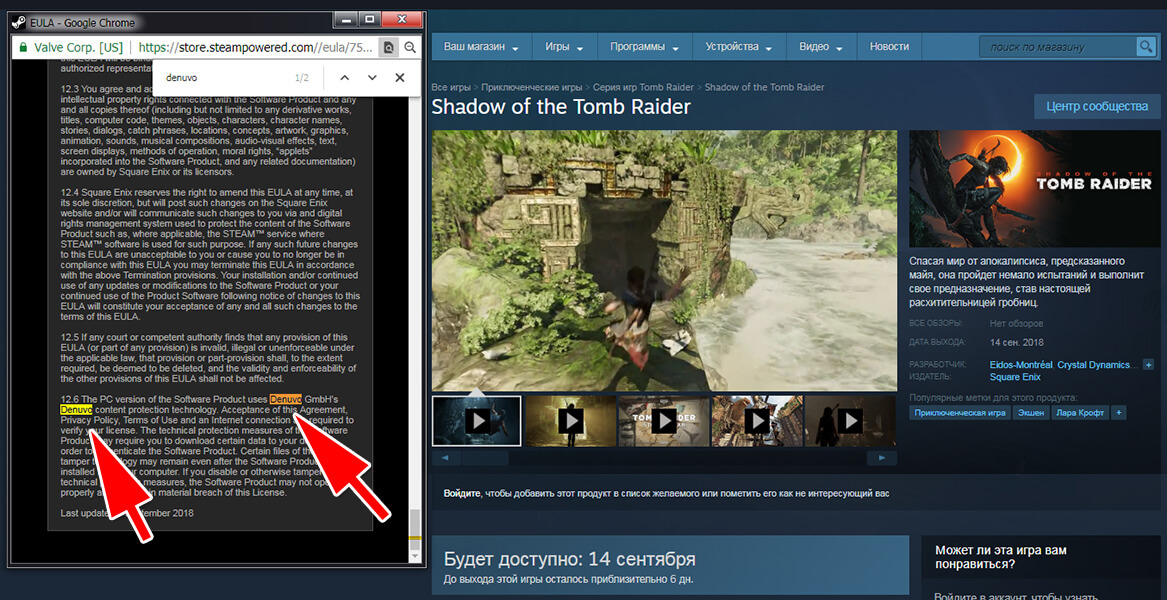Open 'Все игры' breadcrumb link

(450, 87)
